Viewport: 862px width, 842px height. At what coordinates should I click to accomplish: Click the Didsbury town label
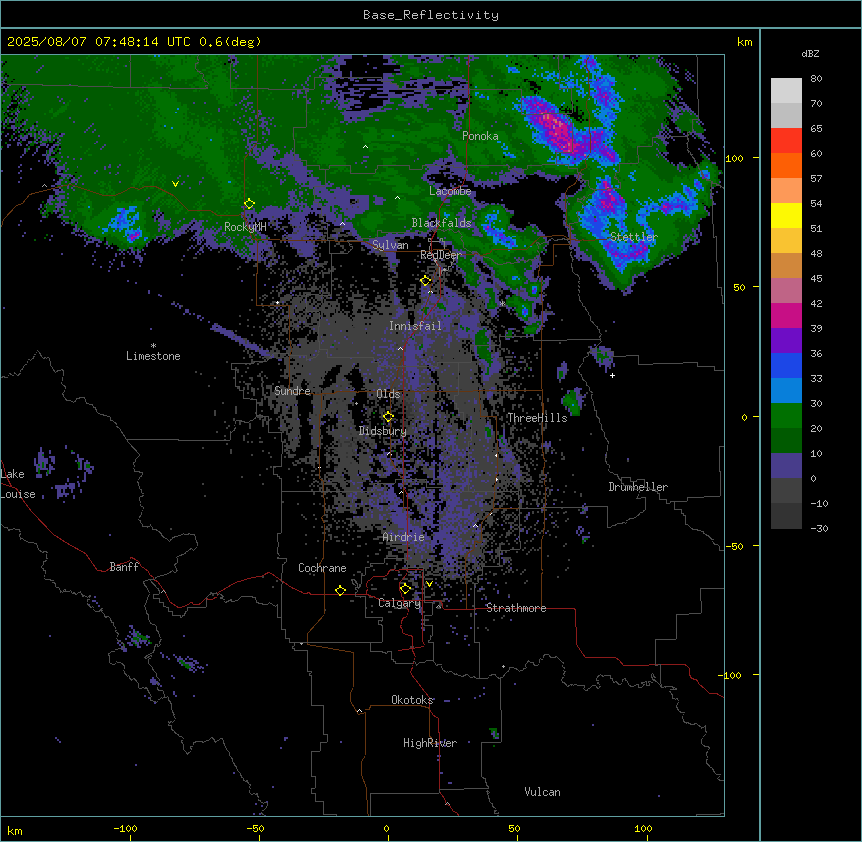tap(383, 431)
